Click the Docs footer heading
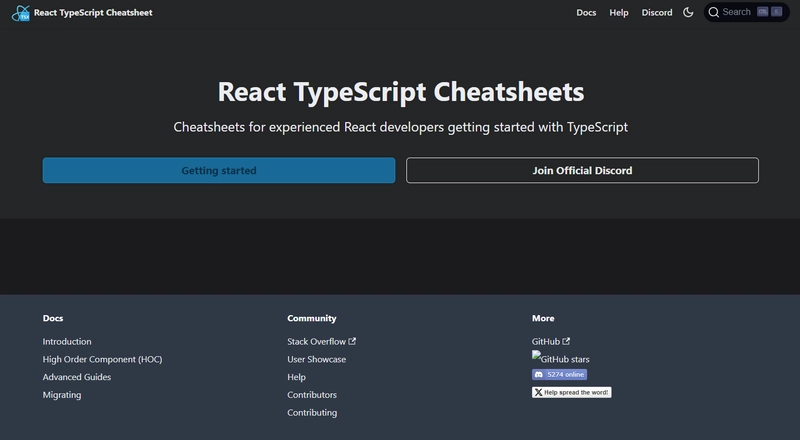Screen dimensions: 800x440 53,319
